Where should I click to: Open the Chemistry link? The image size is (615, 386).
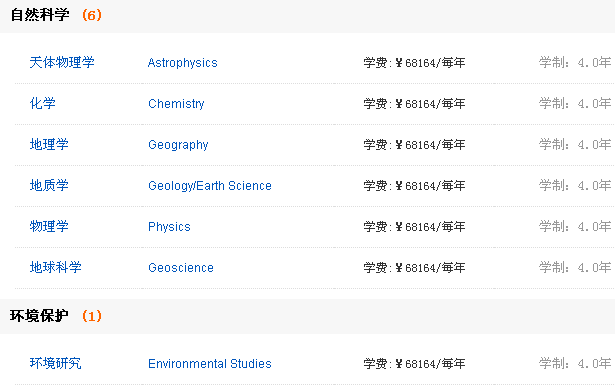click(x=176, y=104)
